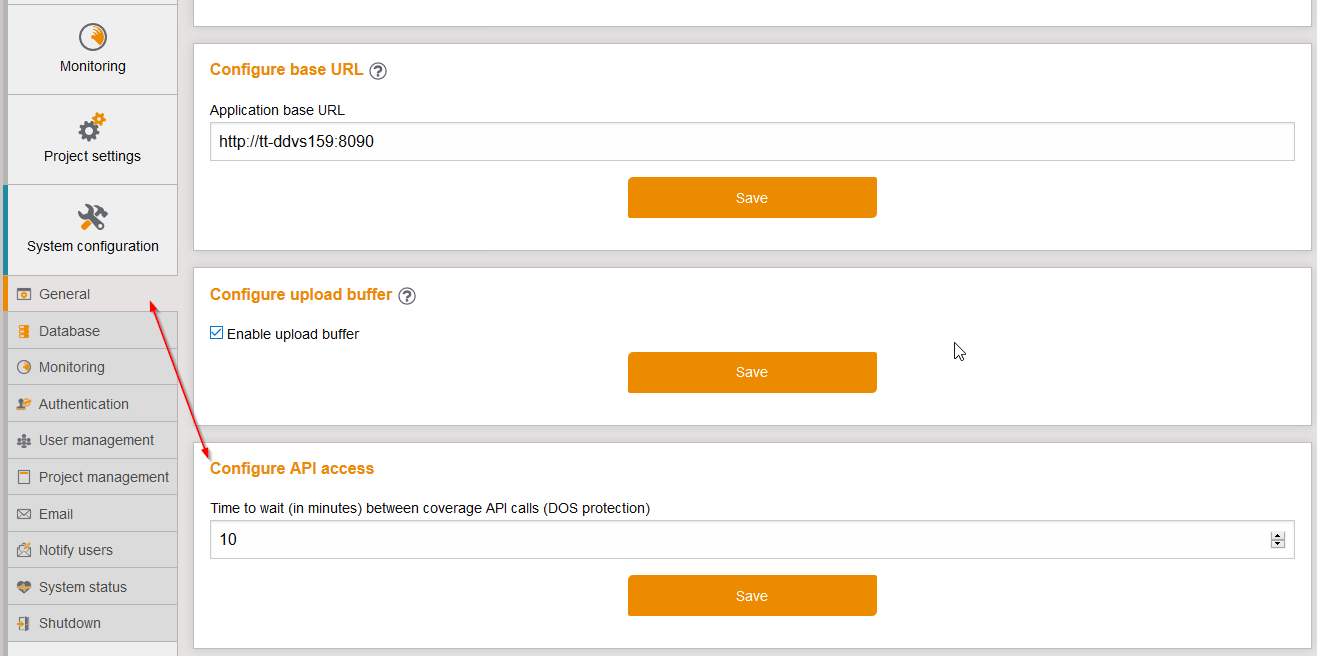Open Notify users menu entry

pos(75,550)
